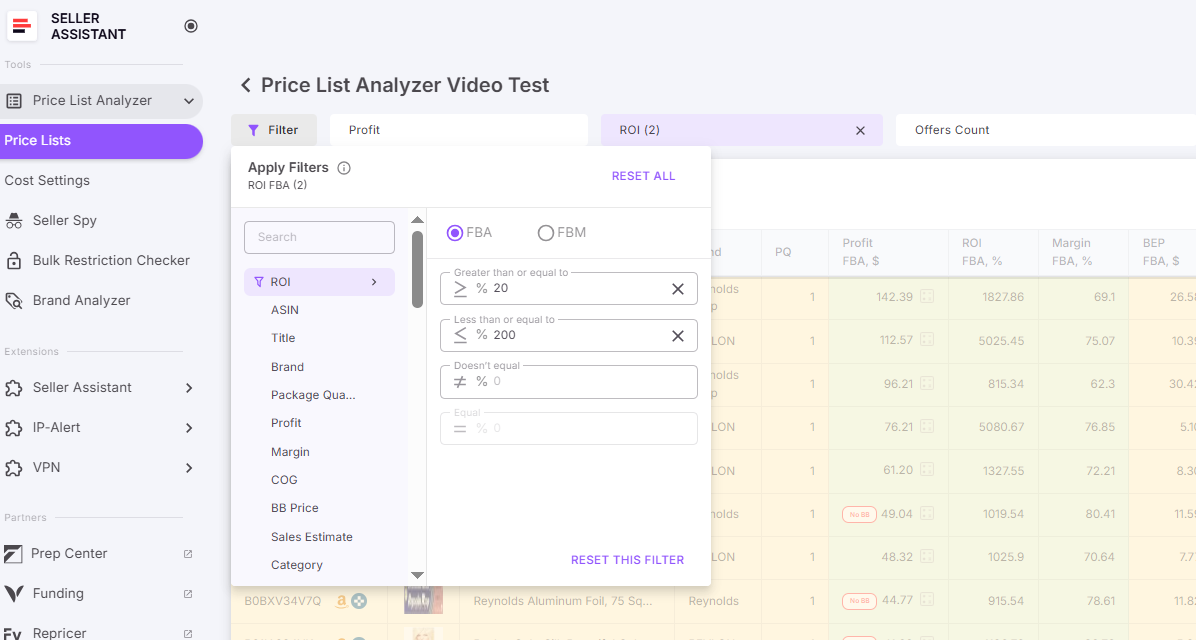Click the back arrow beside page title

click(x=245, y=85)
